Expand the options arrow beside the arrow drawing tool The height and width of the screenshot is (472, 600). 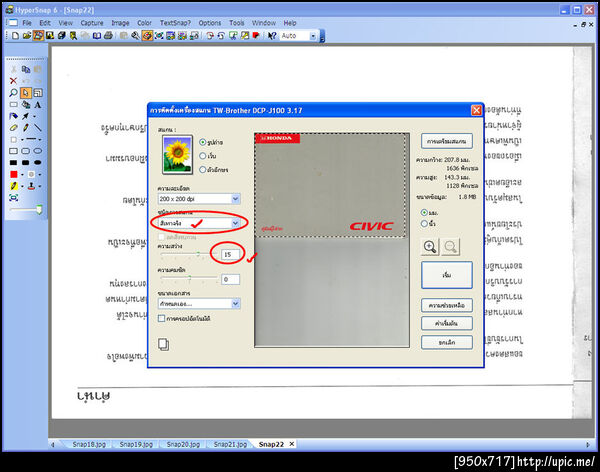click(x=34, y=116)
